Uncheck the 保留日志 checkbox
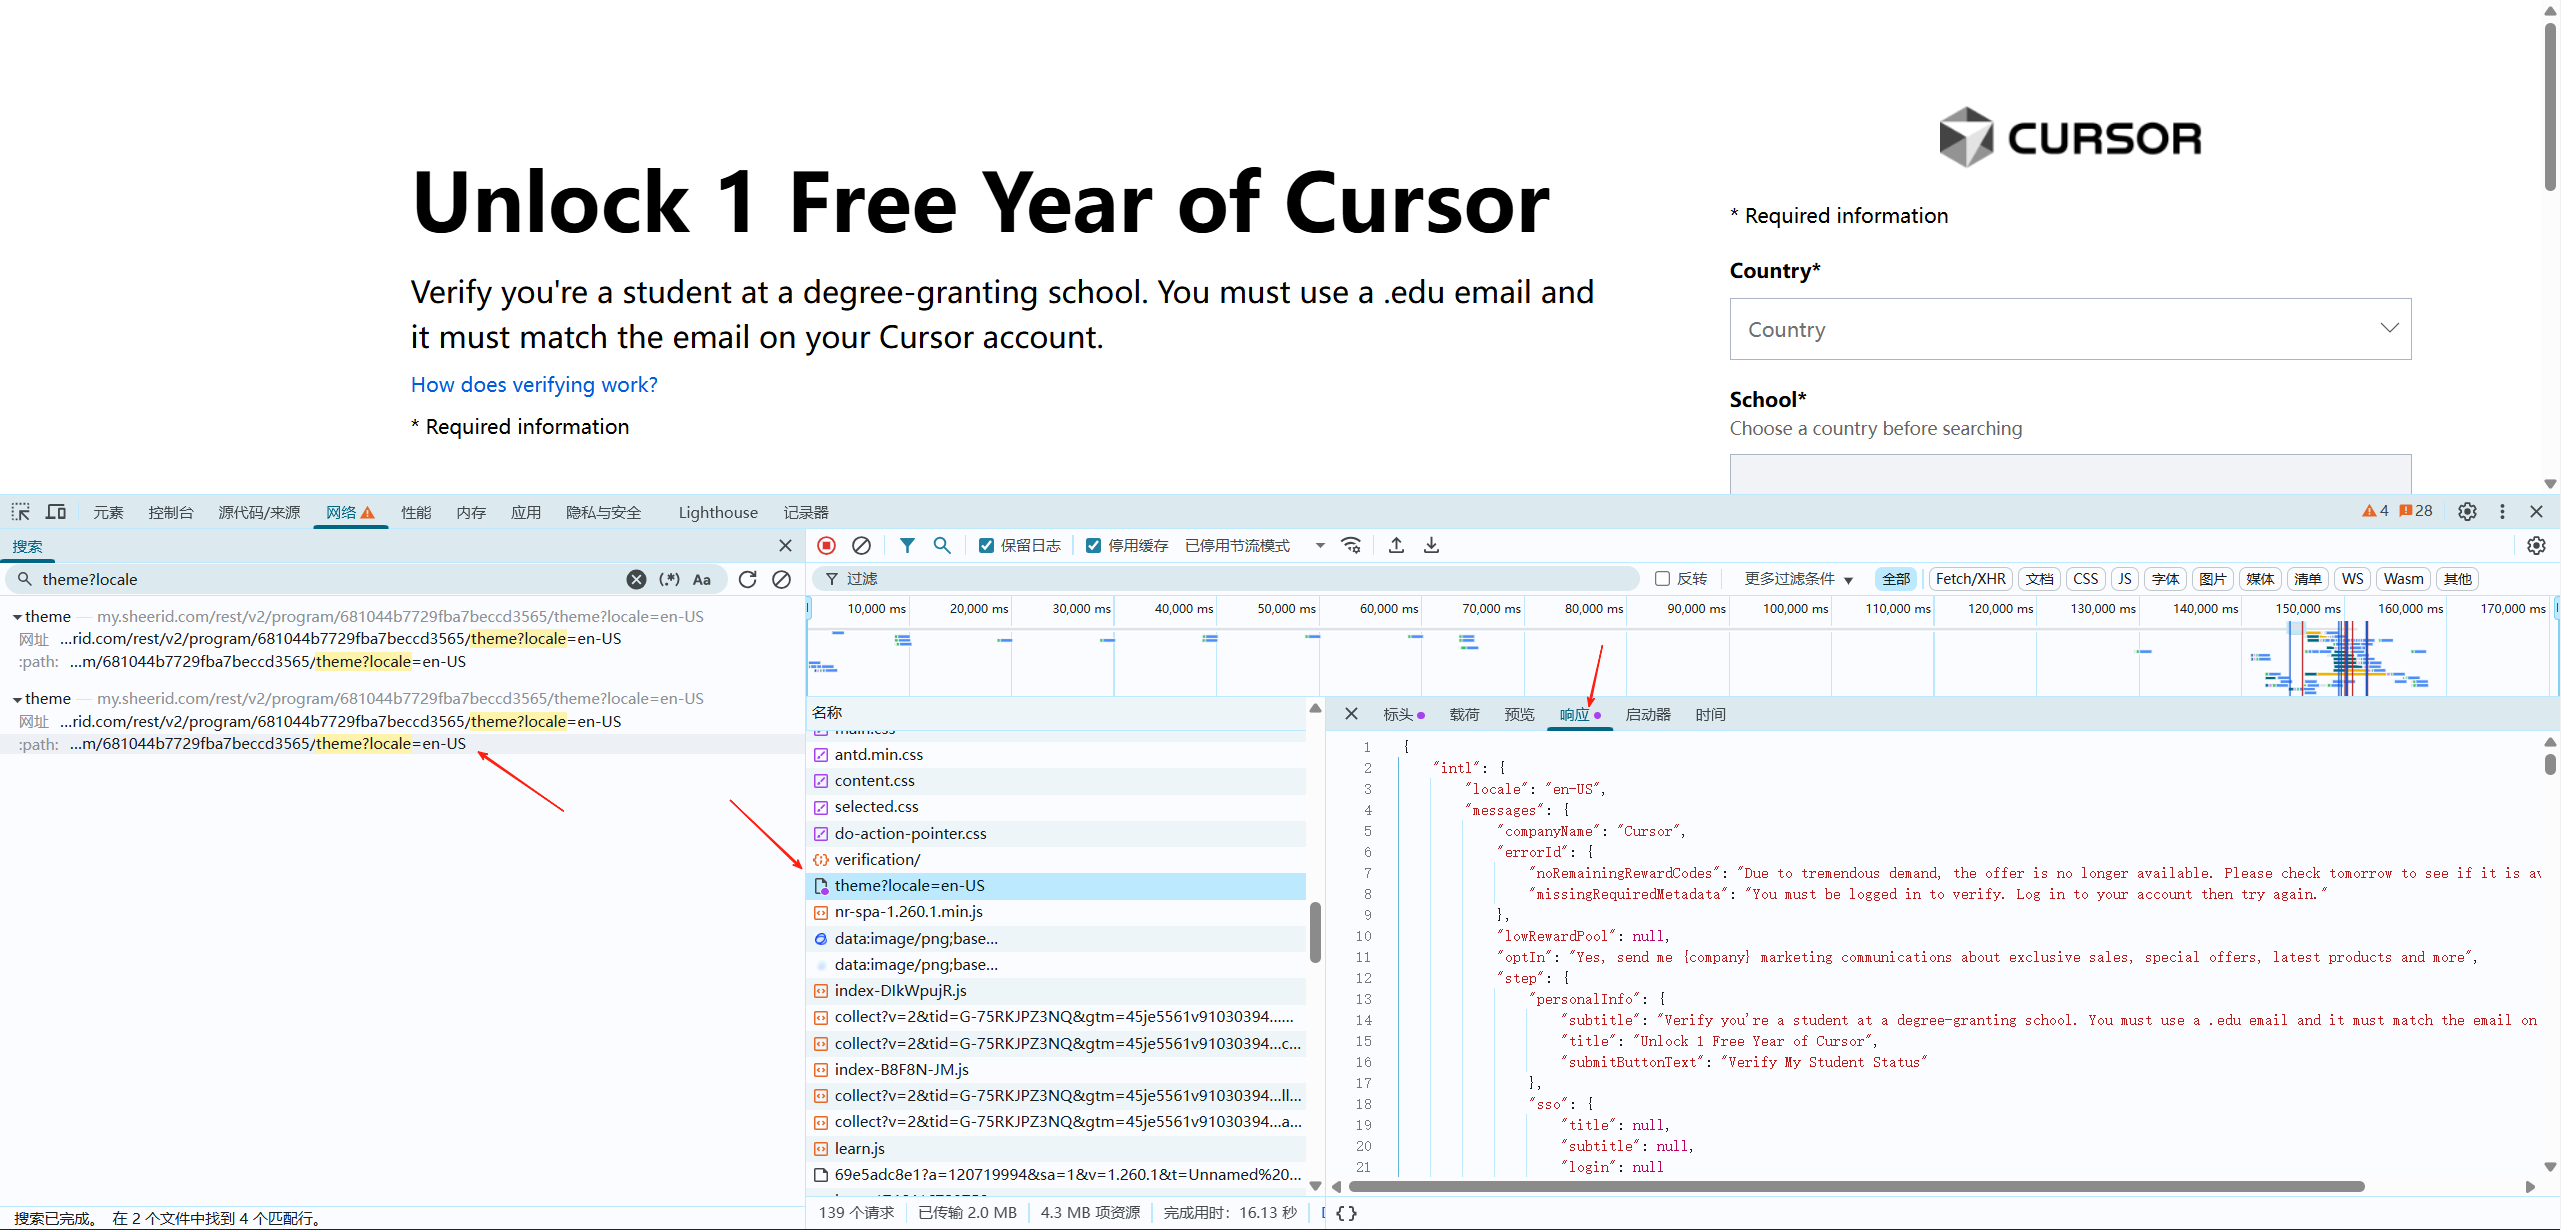This screenshot has height=1230, width=2561. 986,546
